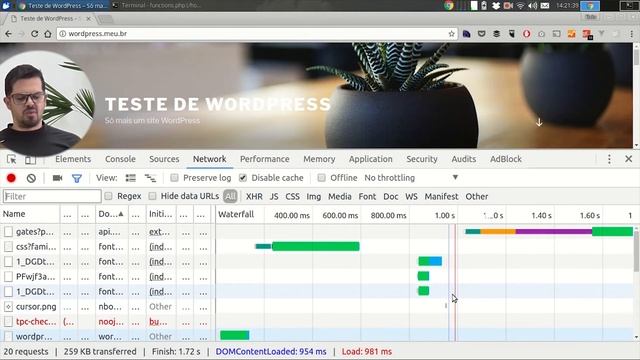640x360 pixels.
Task: Filter requests by Img
Action: 313,196
